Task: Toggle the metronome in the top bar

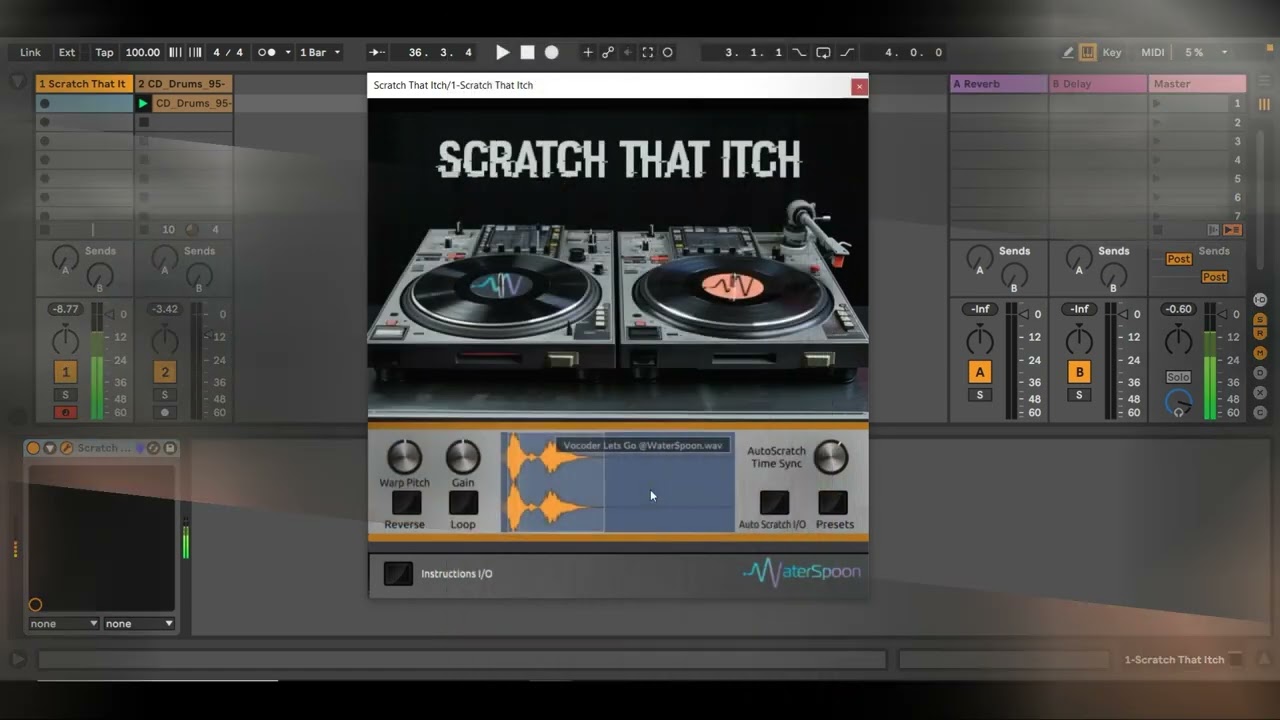Action: click(267, 52)
